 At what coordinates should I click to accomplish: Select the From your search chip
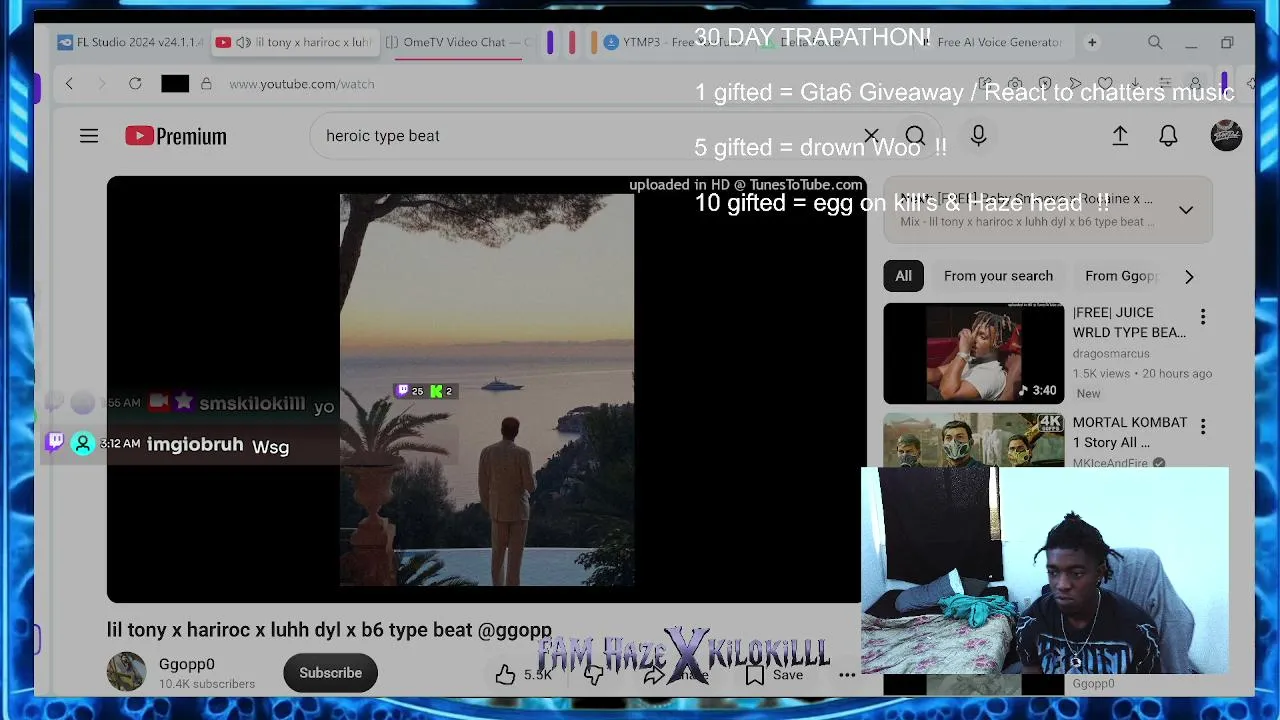(x=998, y=276)
